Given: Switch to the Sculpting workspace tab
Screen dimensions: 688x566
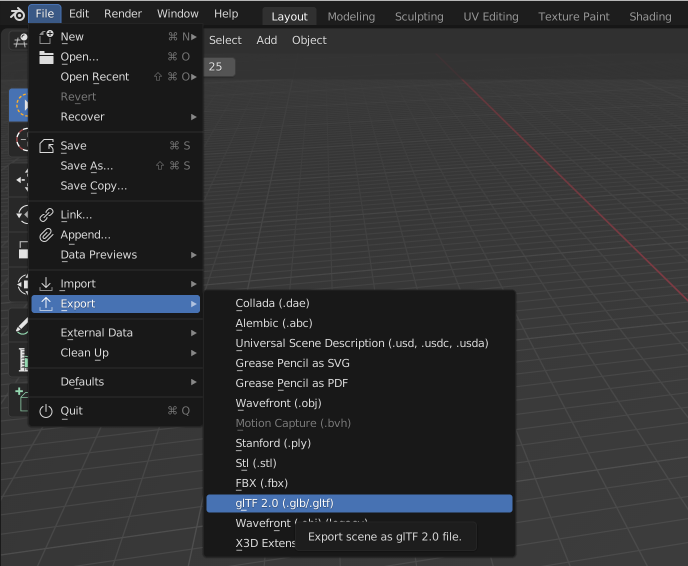Looking at the screenshot, I should pos(419,16).
